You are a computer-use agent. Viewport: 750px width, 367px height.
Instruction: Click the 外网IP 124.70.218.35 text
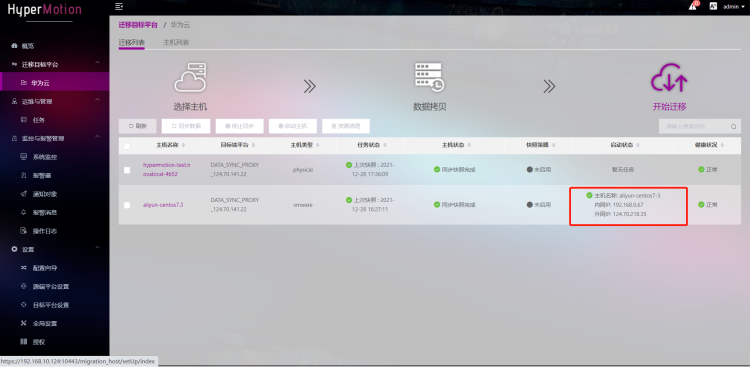click(620, 214)
